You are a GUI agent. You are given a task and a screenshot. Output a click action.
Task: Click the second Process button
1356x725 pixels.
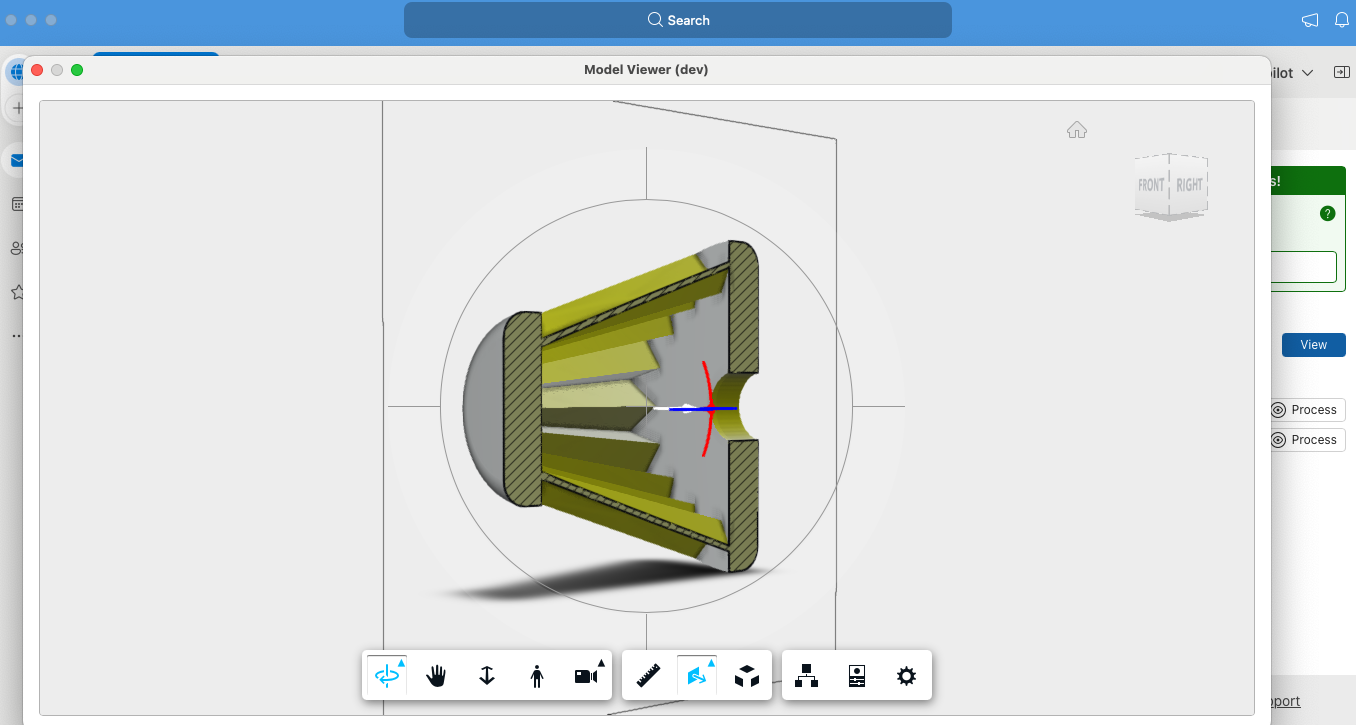point(1306,440)
